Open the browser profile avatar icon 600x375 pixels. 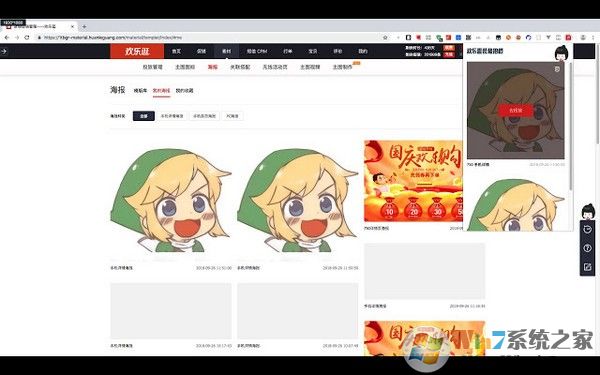tap(583, 38)
